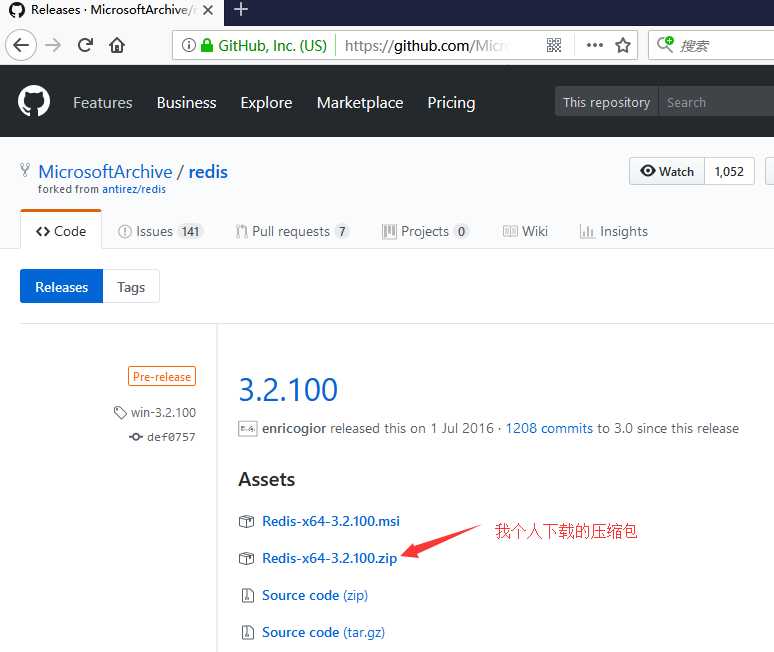Open Pricing in GitHub header
Screen dimensions: 774x652
coord(451,103)
